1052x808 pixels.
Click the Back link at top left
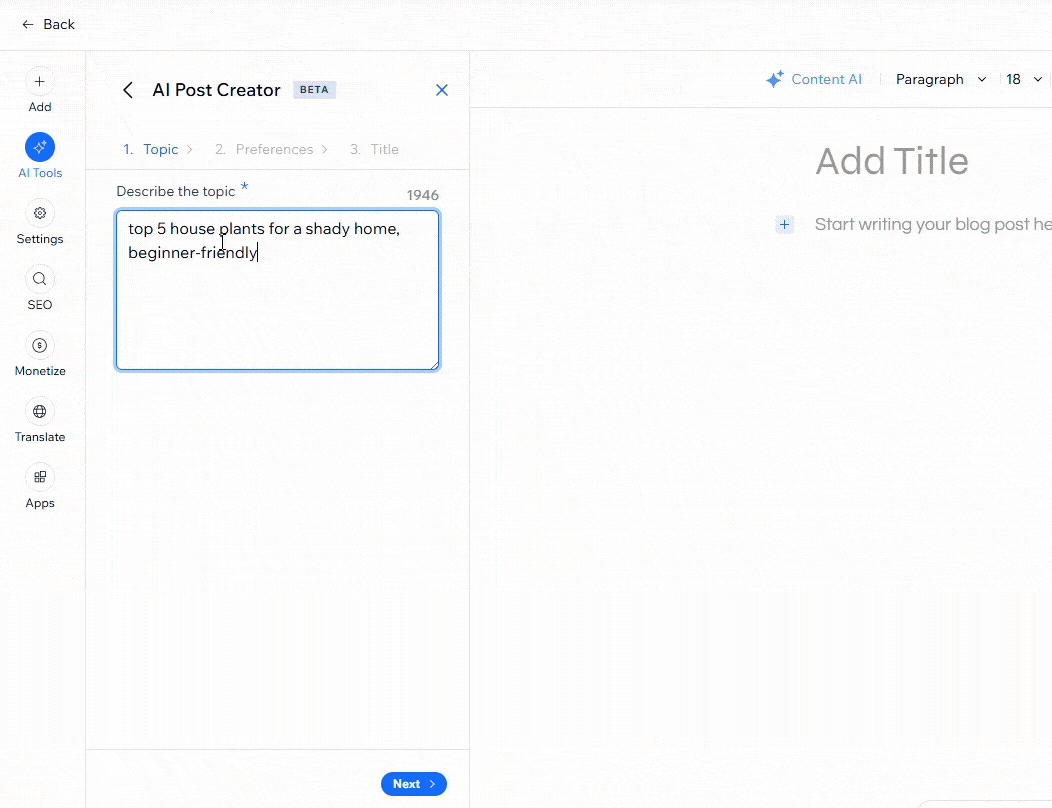(x=47, y=24)
